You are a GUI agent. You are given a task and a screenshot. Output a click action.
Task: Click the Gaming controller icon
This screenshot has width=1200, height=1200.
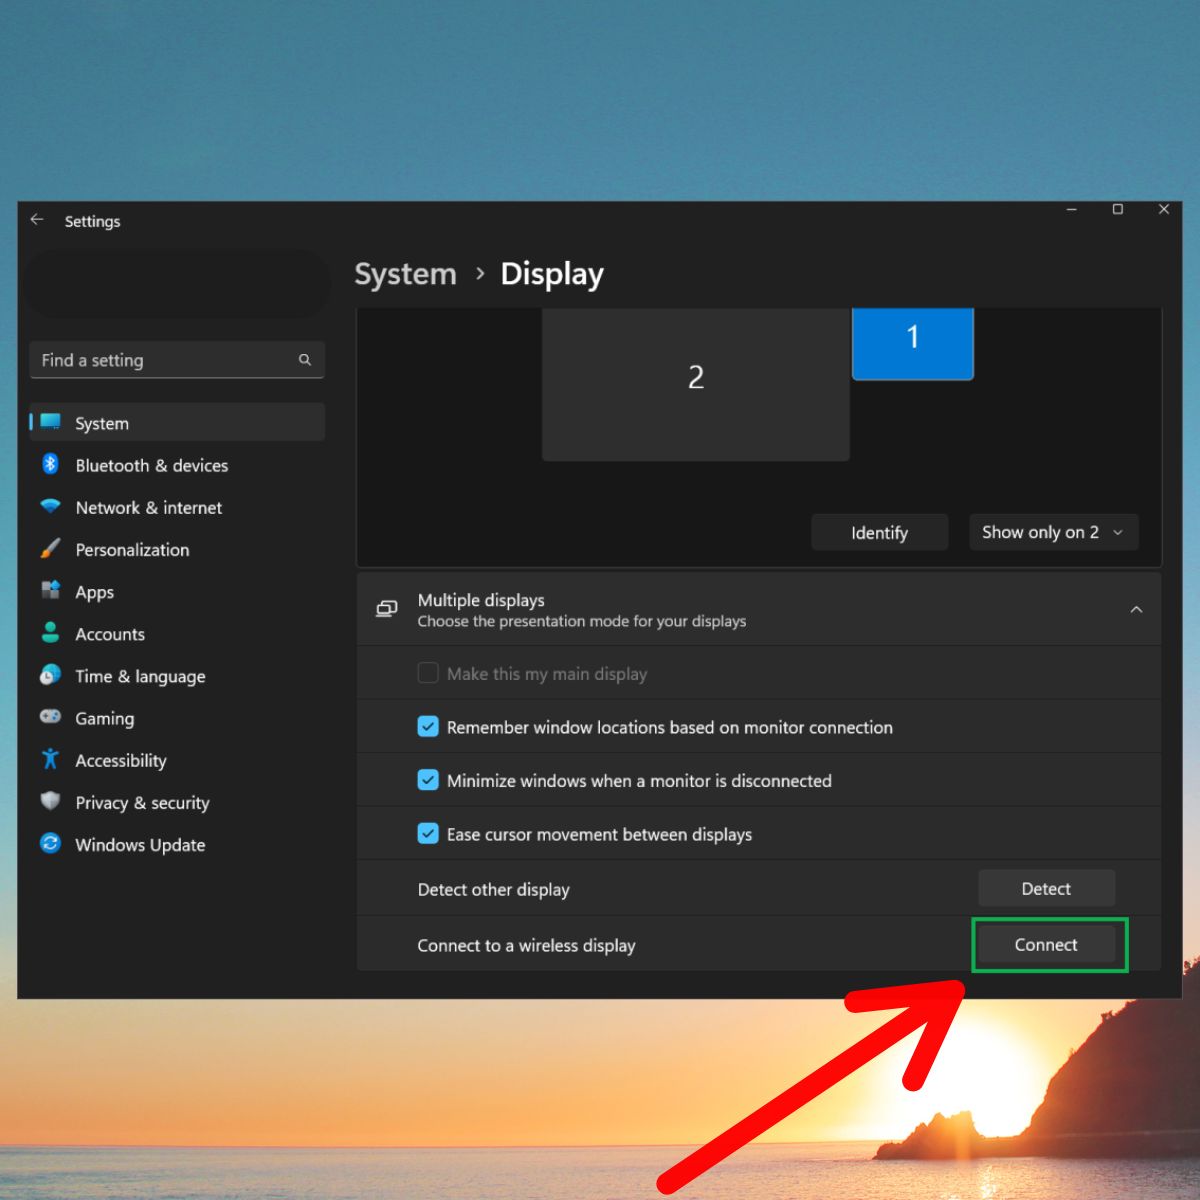[50, 717]
